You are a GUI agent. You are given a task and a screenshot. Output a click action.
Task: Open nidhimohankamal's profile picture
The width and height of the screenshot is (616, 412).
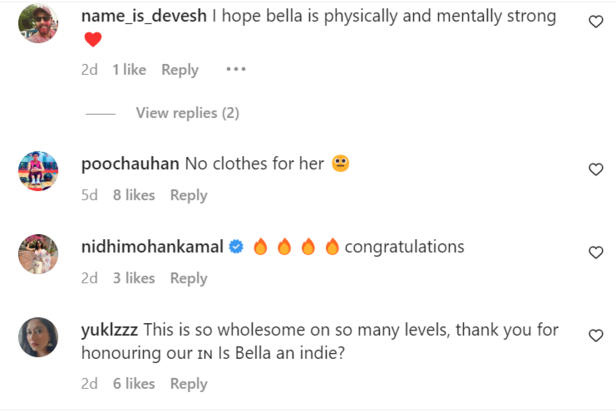38,255
